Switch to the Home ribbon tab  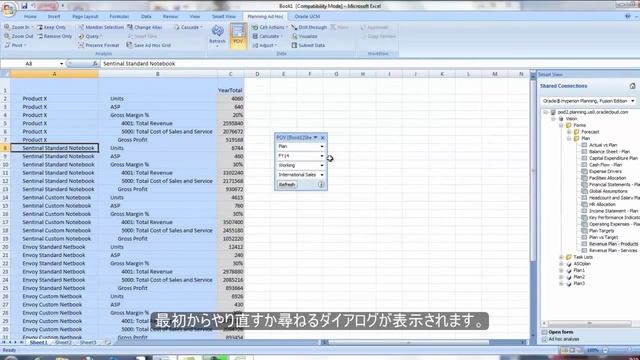pos(30,16)
